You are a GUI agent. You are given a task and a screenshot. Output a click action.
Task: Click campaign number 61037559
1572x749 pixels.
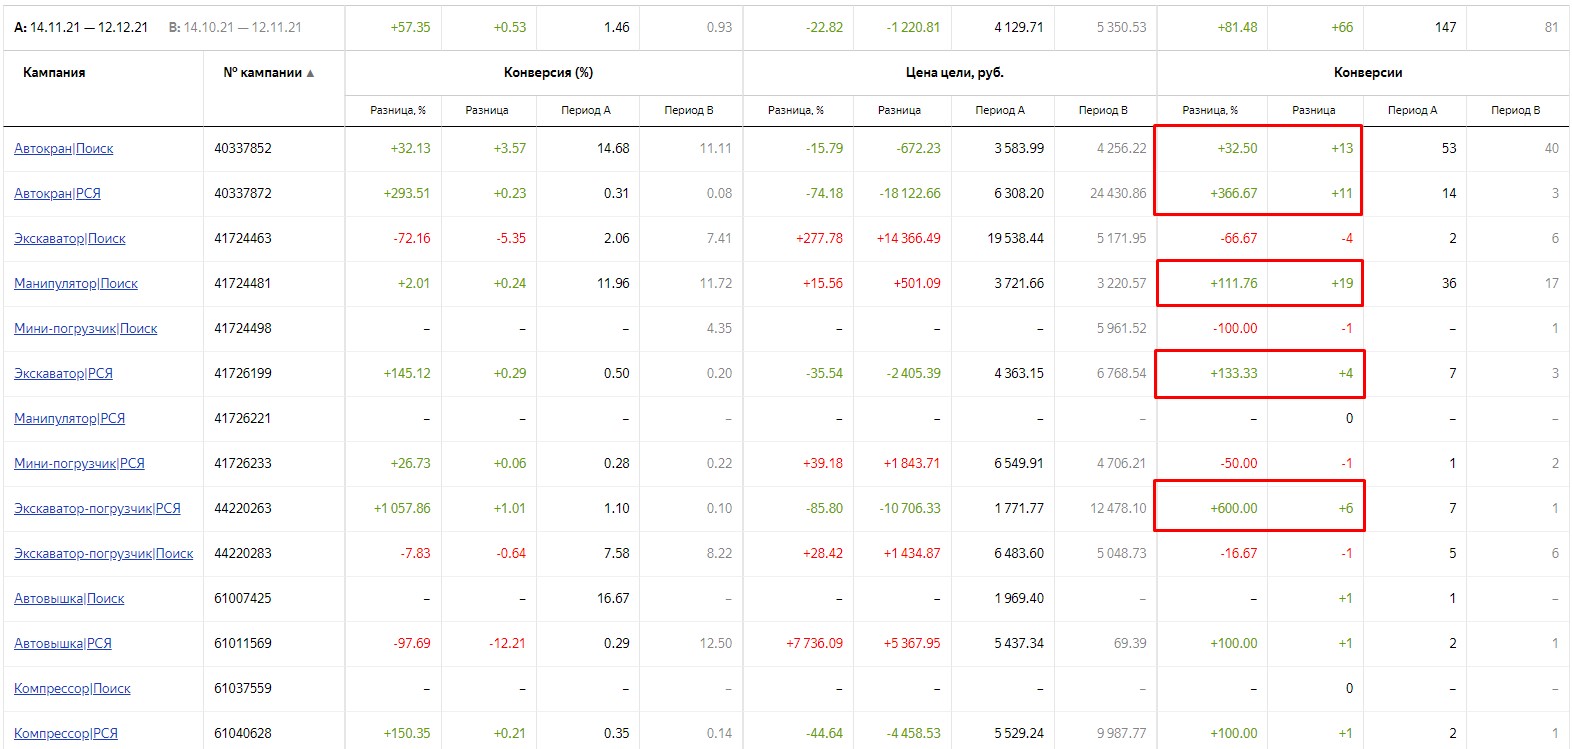tap(243, 688)
